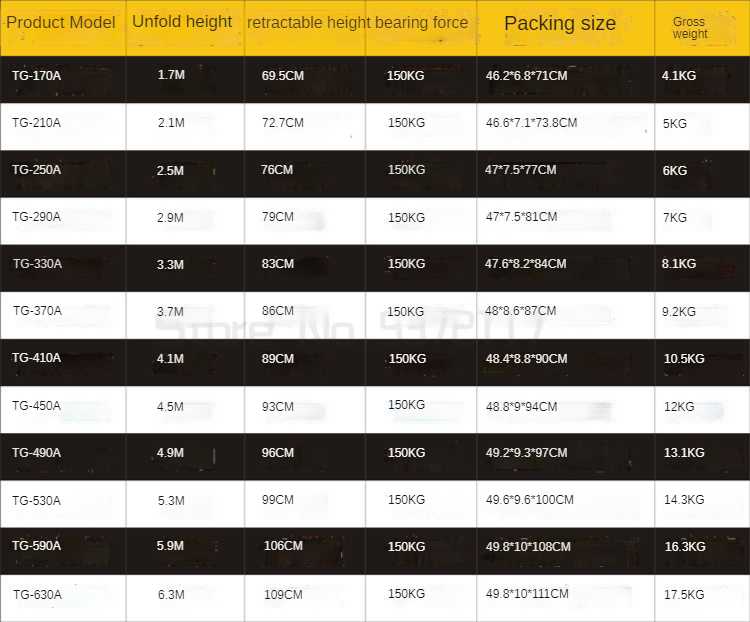Click the TG-630A product model
This screenshot has width=750, height=622.
[x=37, y=595]
